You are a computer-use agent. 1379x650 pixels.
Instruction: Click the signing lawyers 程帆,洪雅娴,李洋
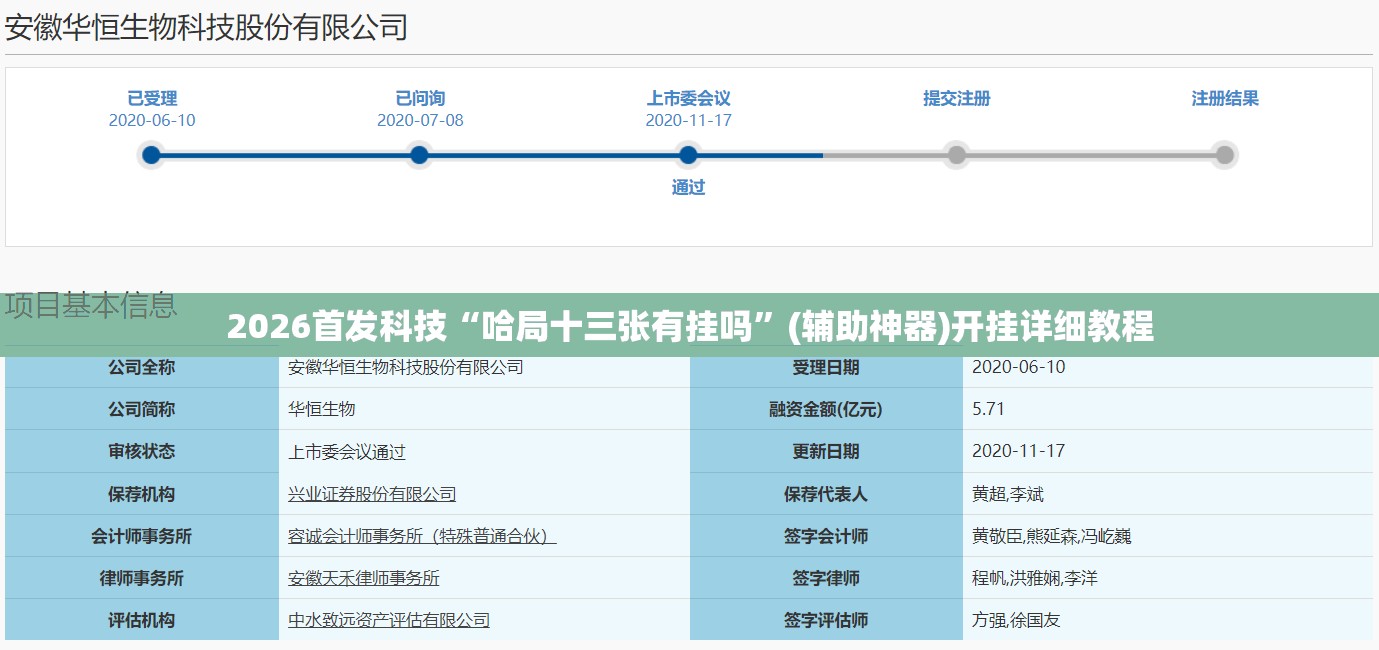(1035, 578)
